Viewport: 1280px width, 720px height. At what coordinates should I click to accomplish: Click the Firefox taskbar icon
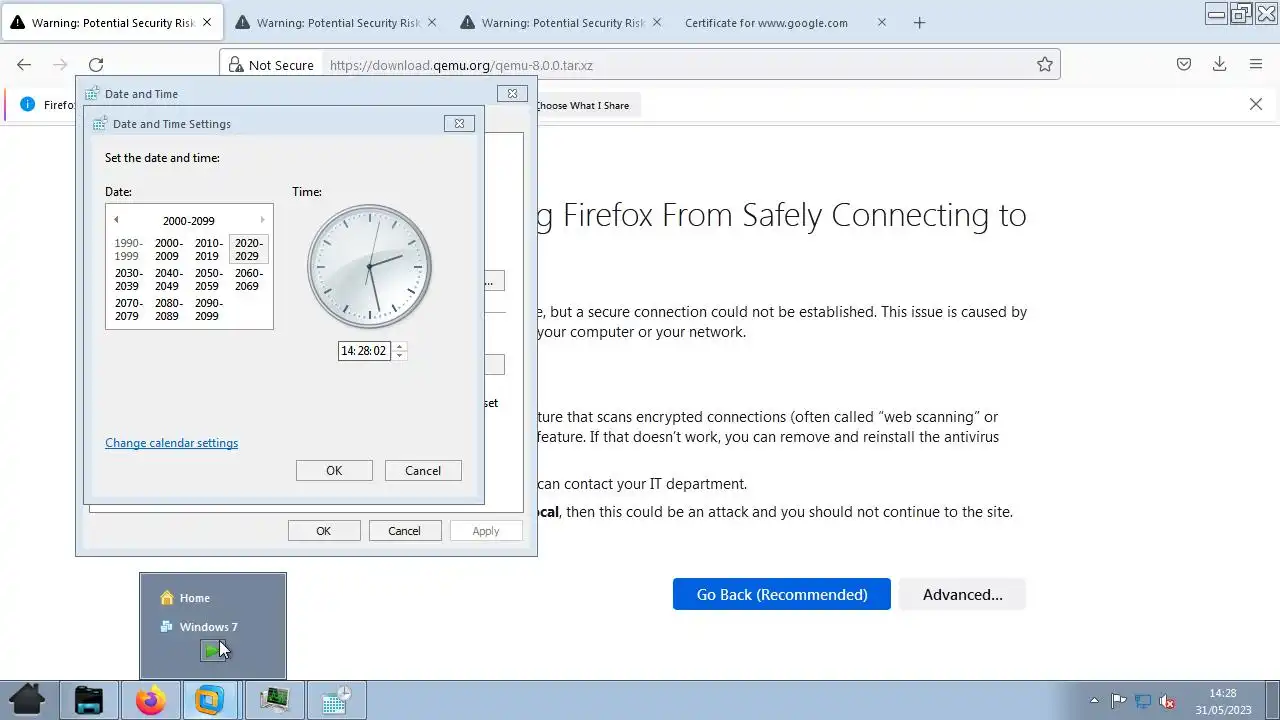151,699
